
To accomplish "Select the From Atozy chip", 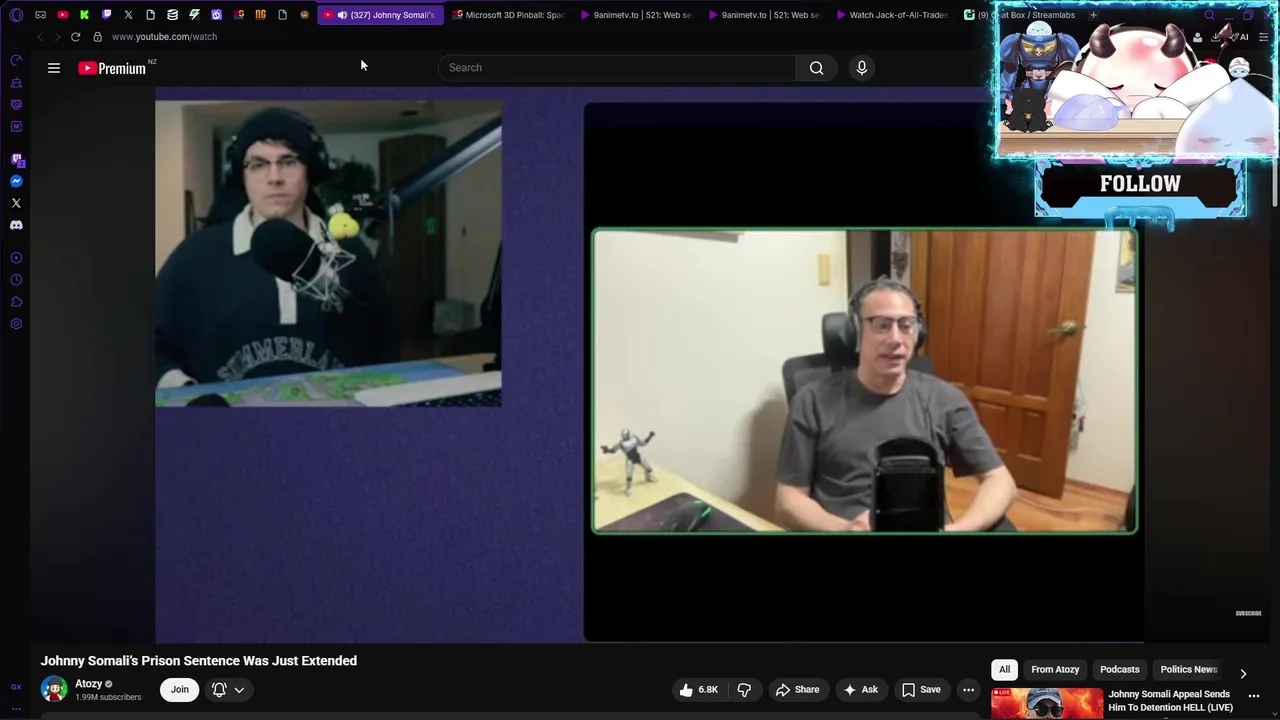I will 1055,669.
